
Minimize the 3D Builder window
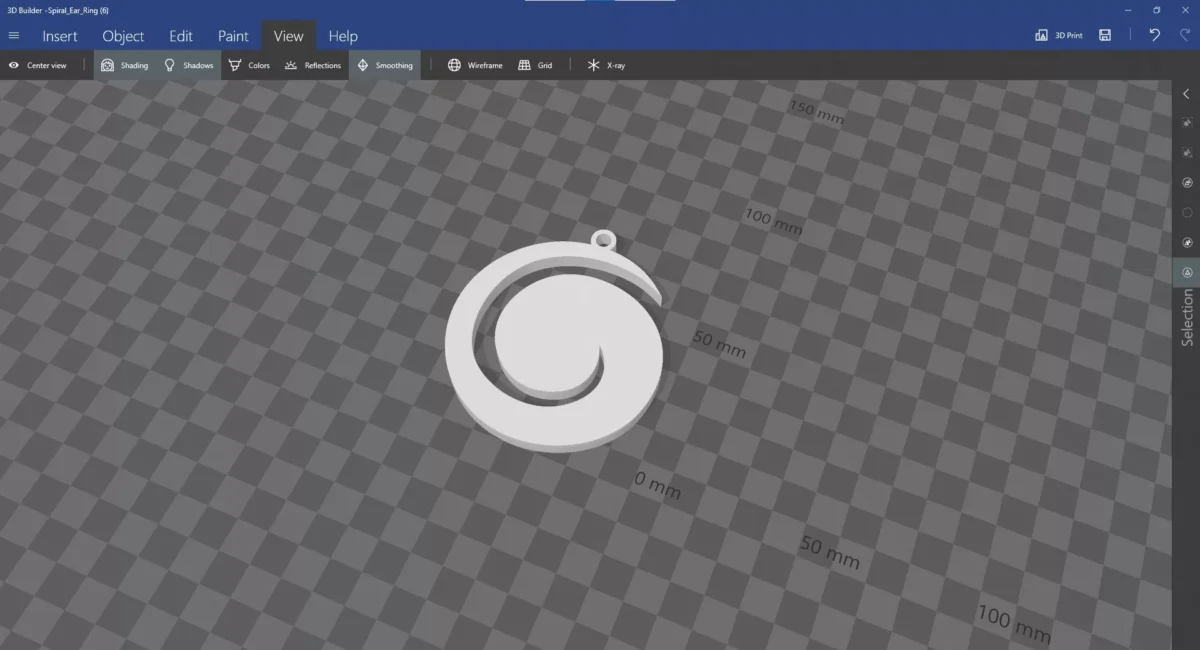[1128, 9]
